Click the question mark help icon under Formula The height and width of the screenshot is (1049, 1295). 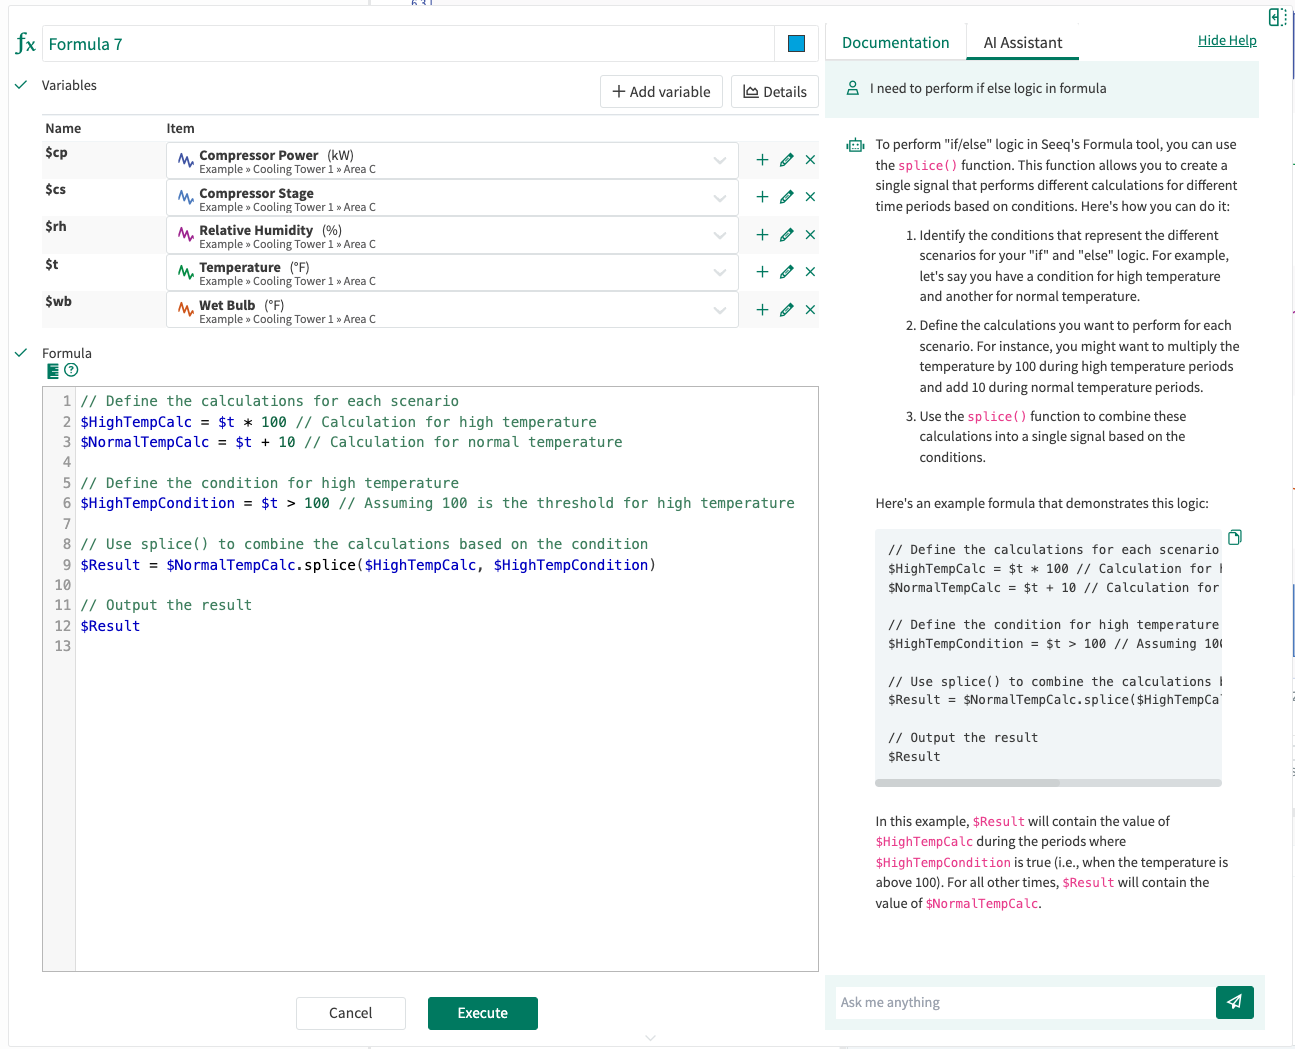coord(69,371)
